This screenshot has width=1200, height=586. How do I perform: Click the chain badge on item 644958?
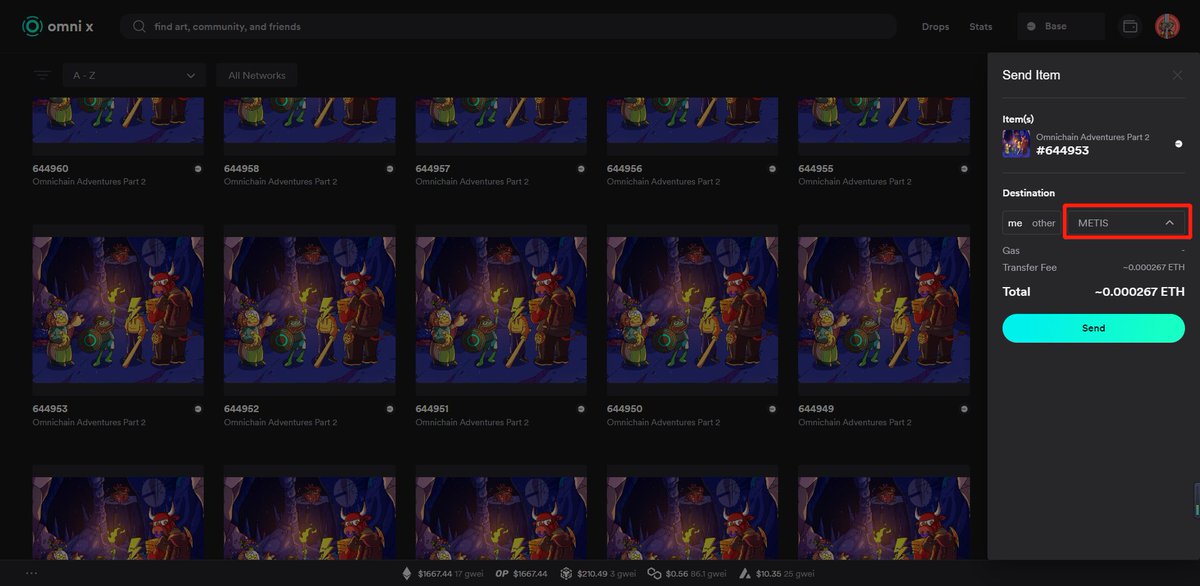coord(389,169)
